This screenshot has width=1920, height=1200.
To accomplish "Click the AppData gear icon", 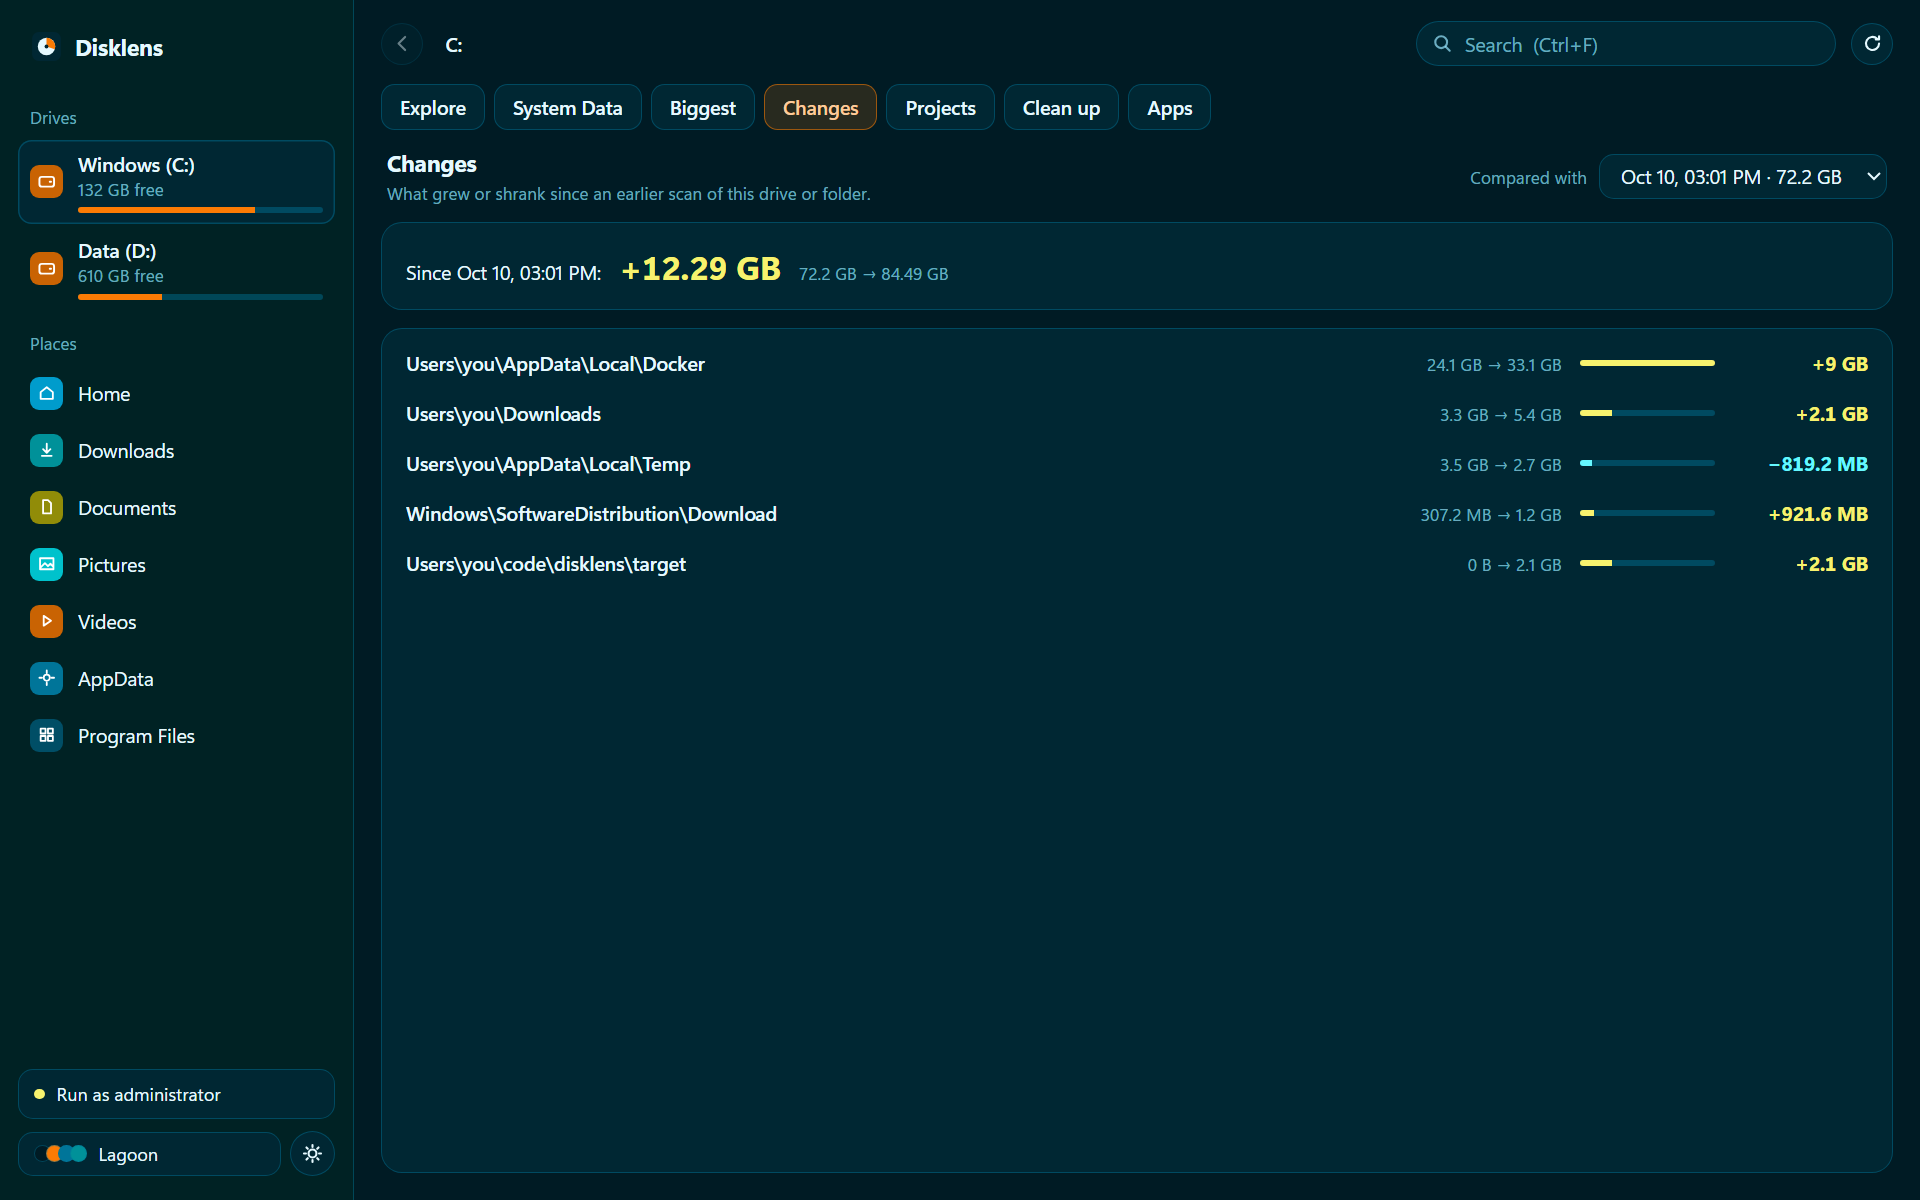I will (46, 679).
